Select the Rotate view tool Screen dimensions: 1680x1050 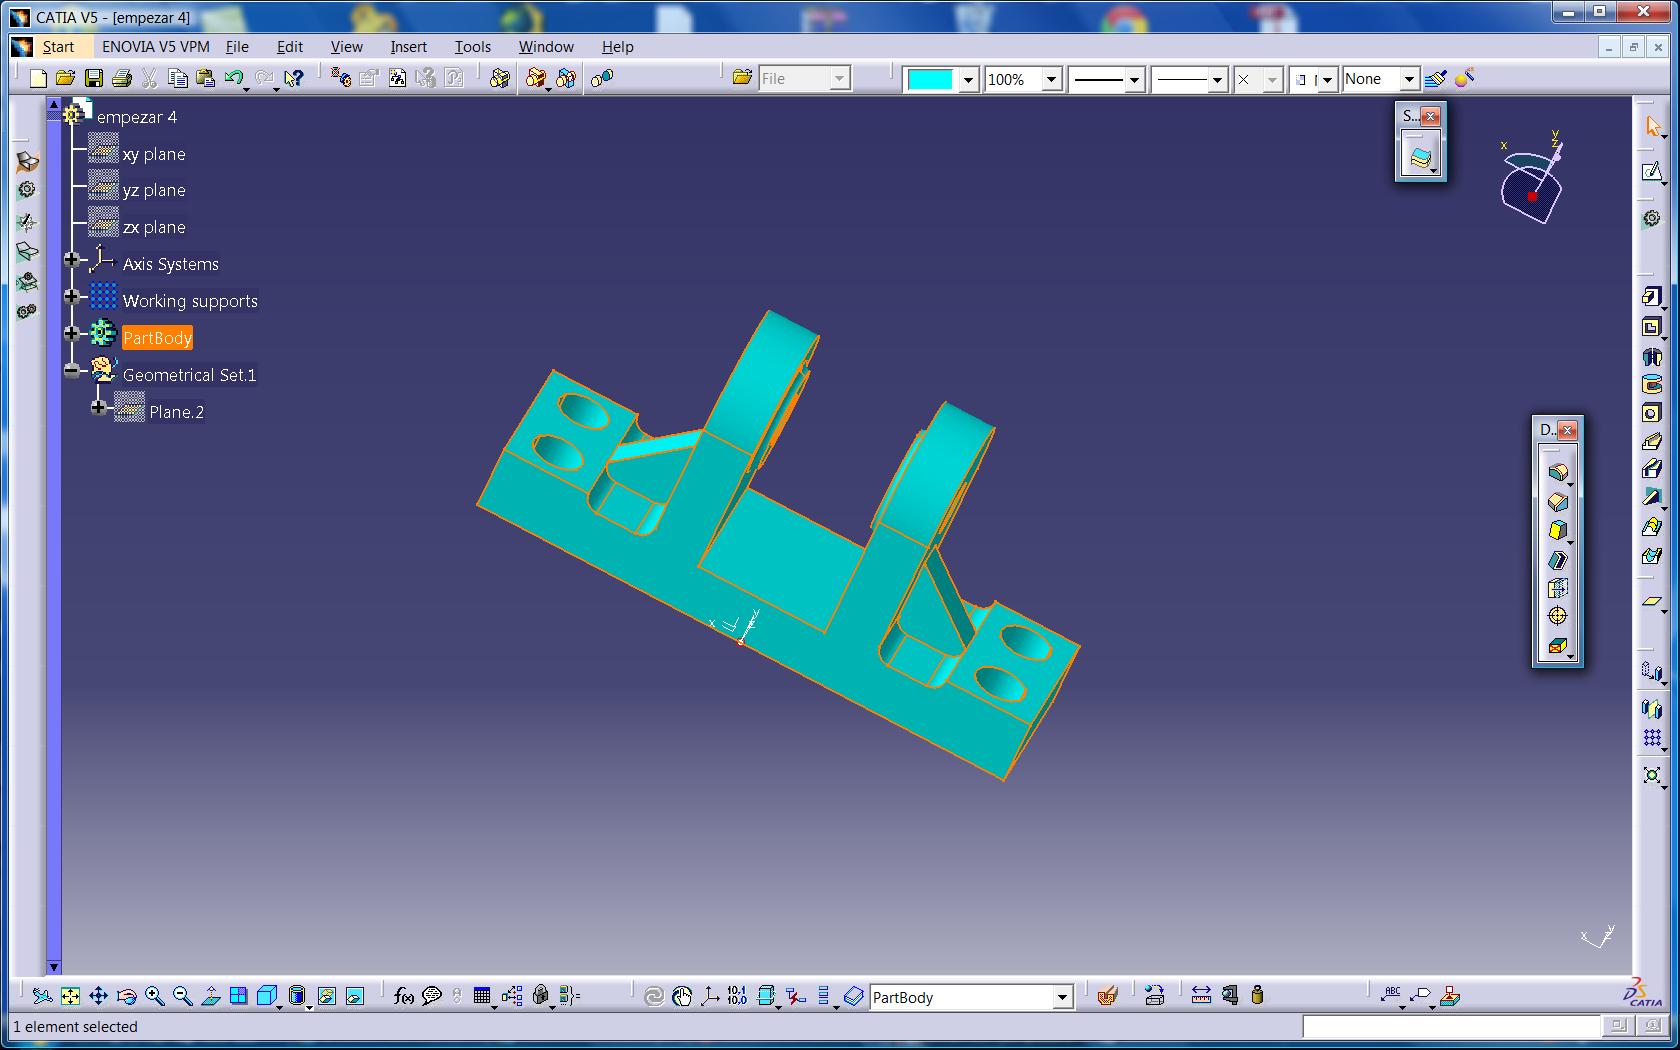pos(126,996)
